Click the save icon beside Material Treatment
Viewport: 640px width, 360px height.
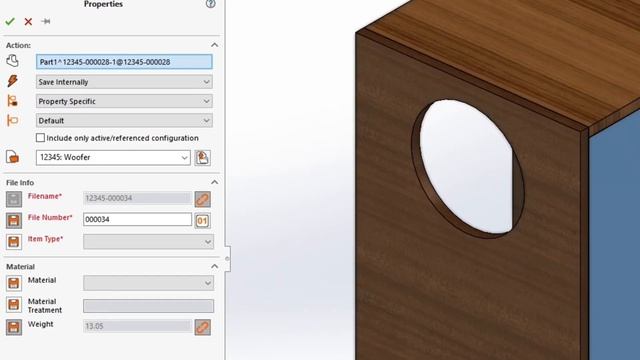[14, 304]
